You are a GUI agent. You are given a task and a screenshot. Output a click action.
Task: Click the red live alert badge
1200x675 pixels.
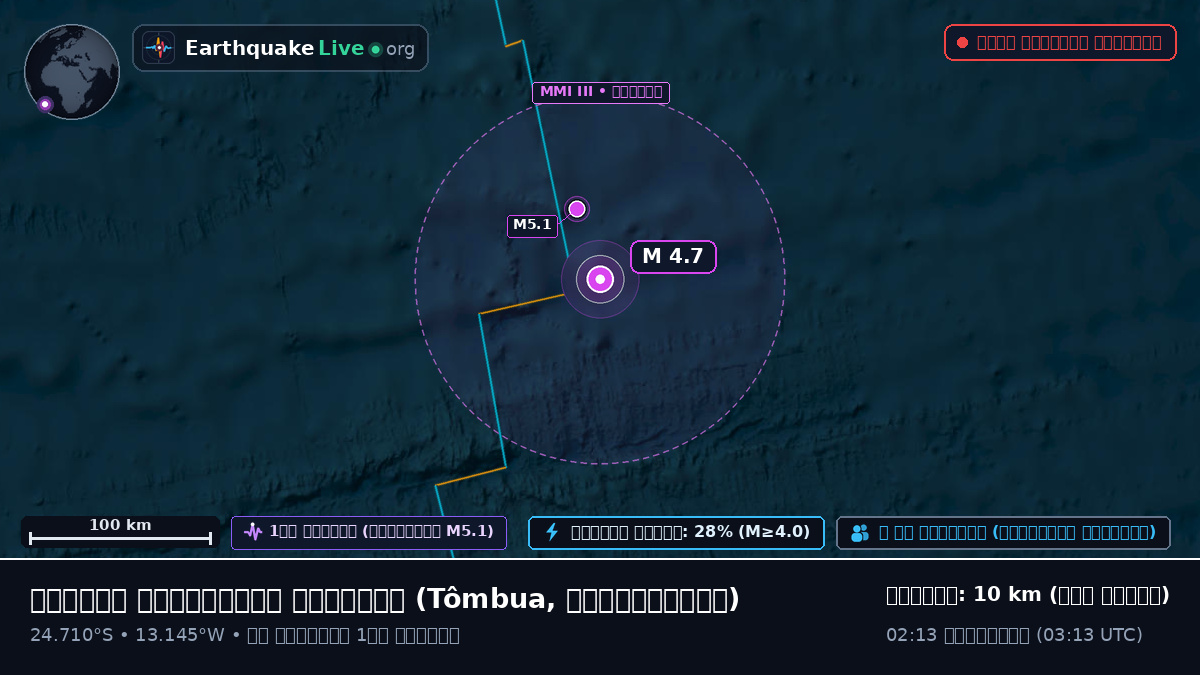pos(1060,43)
